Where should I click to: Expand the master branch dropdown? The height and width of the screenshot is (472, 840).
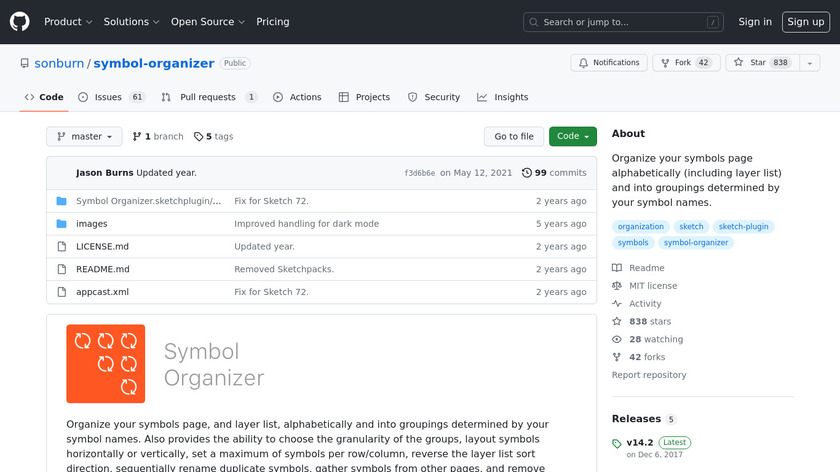tap(84, 136)
